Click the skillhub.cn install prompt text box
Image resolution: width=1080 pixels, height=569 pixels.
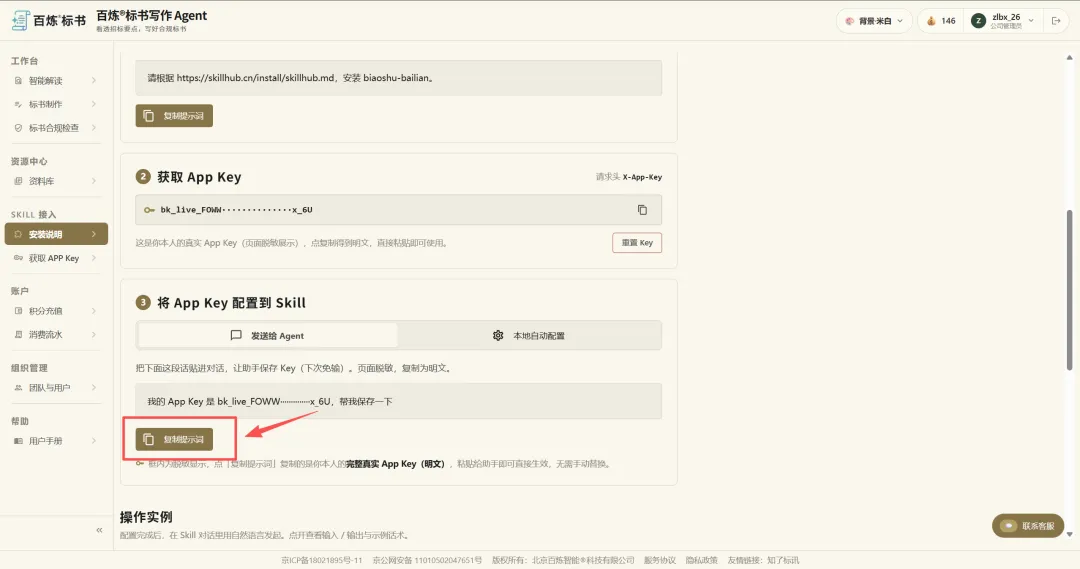398,78
